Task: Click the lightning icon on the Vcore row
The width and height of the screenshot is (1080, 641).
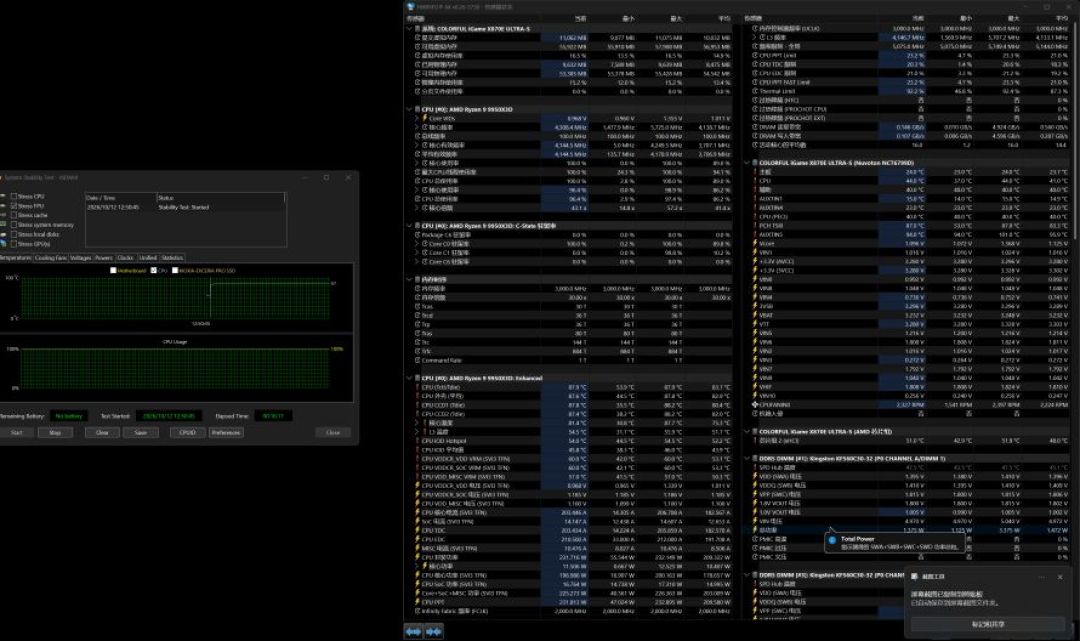Action: 755,243
